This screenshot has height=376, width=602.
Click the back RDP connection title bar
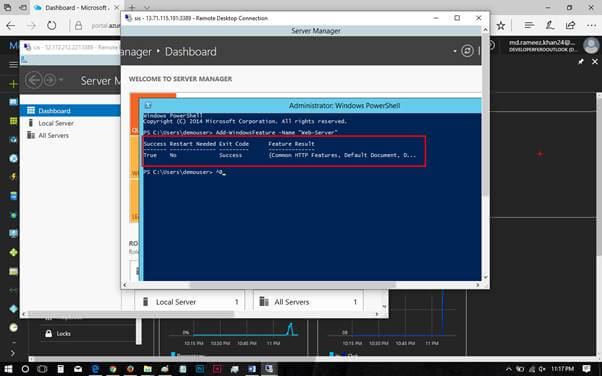pyautogui.click(x=71, y=47)
